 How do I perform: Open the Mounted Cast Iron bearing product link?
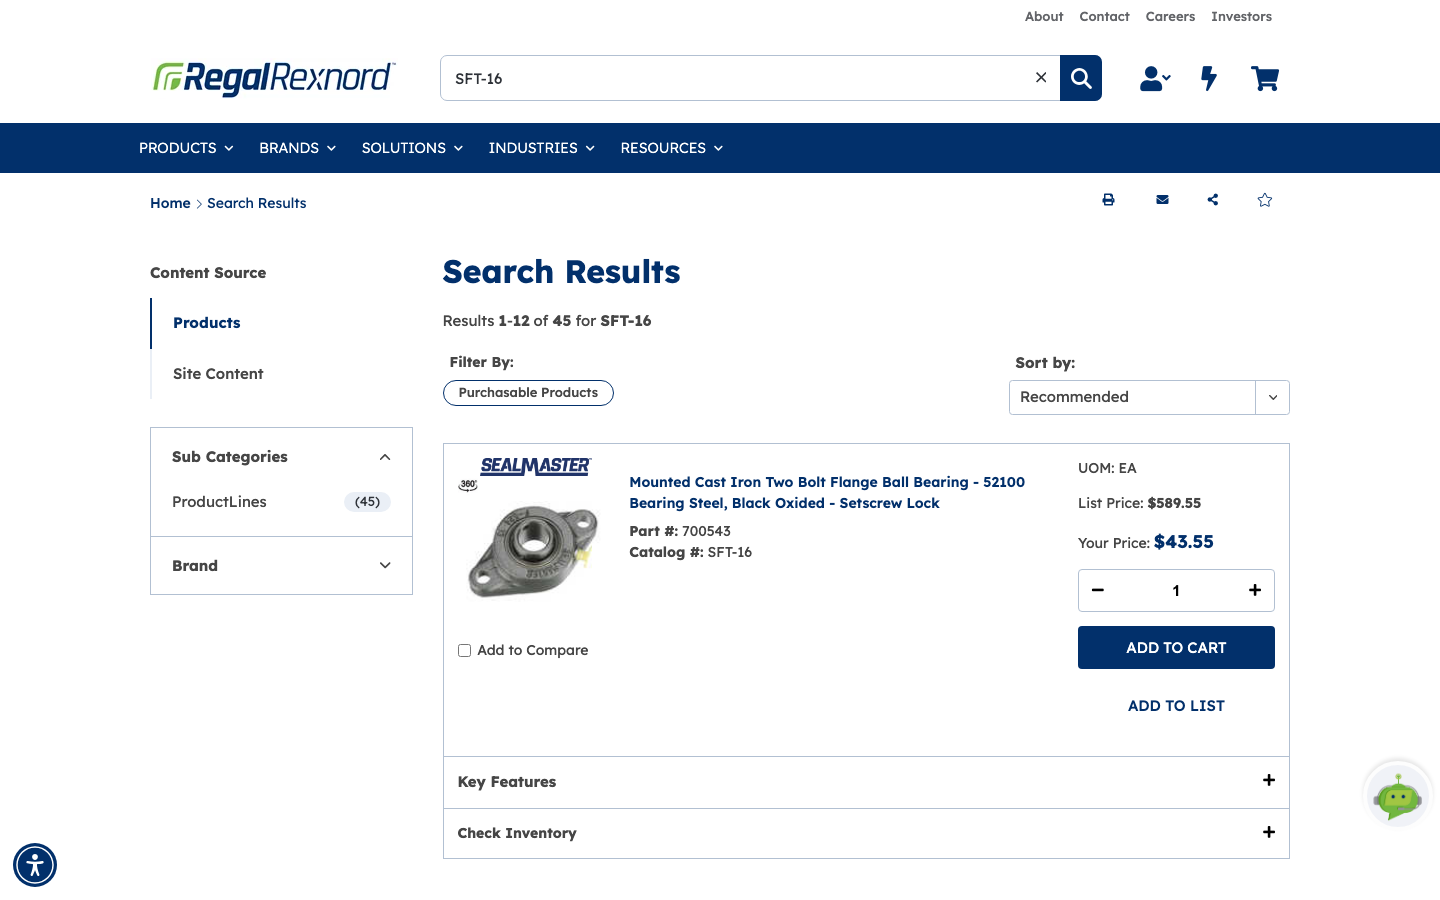coord(827,492)
